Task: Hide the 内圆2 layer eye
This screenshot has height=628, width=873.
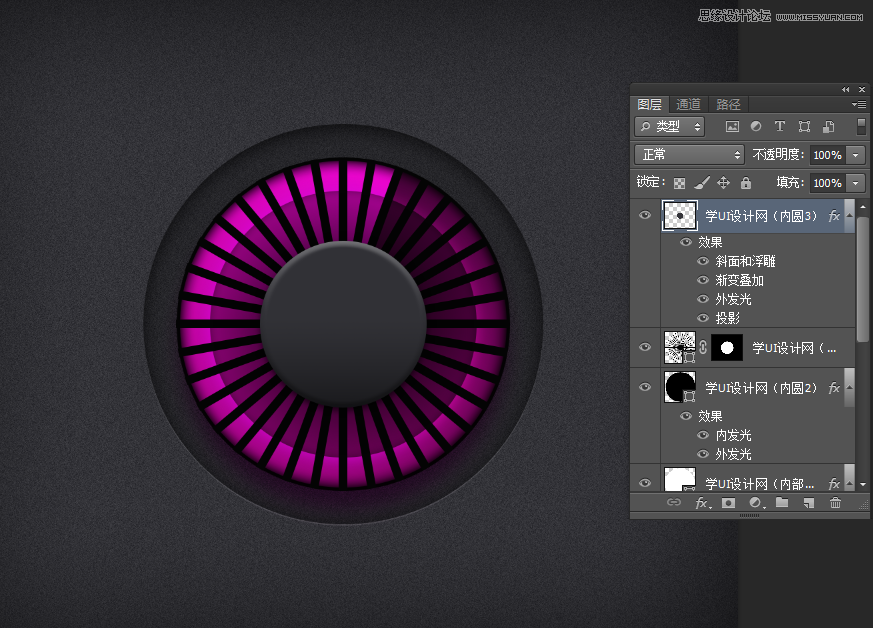Action: (x=645, y=387)
